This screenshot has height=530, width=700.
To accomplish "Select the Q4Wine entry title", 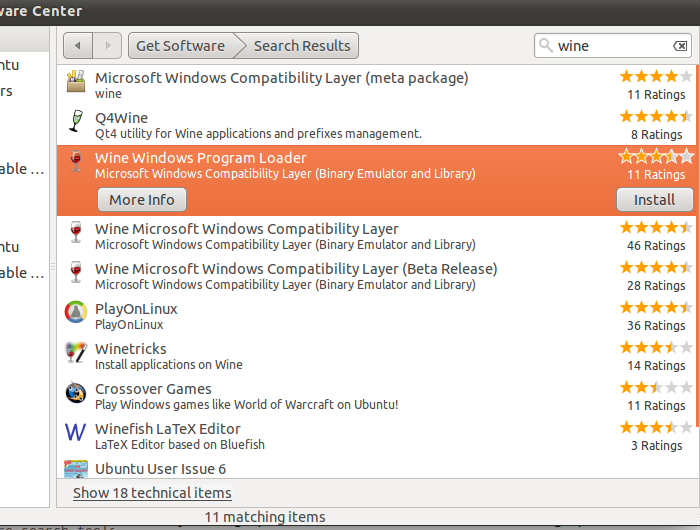I will [x=121, y=118].
